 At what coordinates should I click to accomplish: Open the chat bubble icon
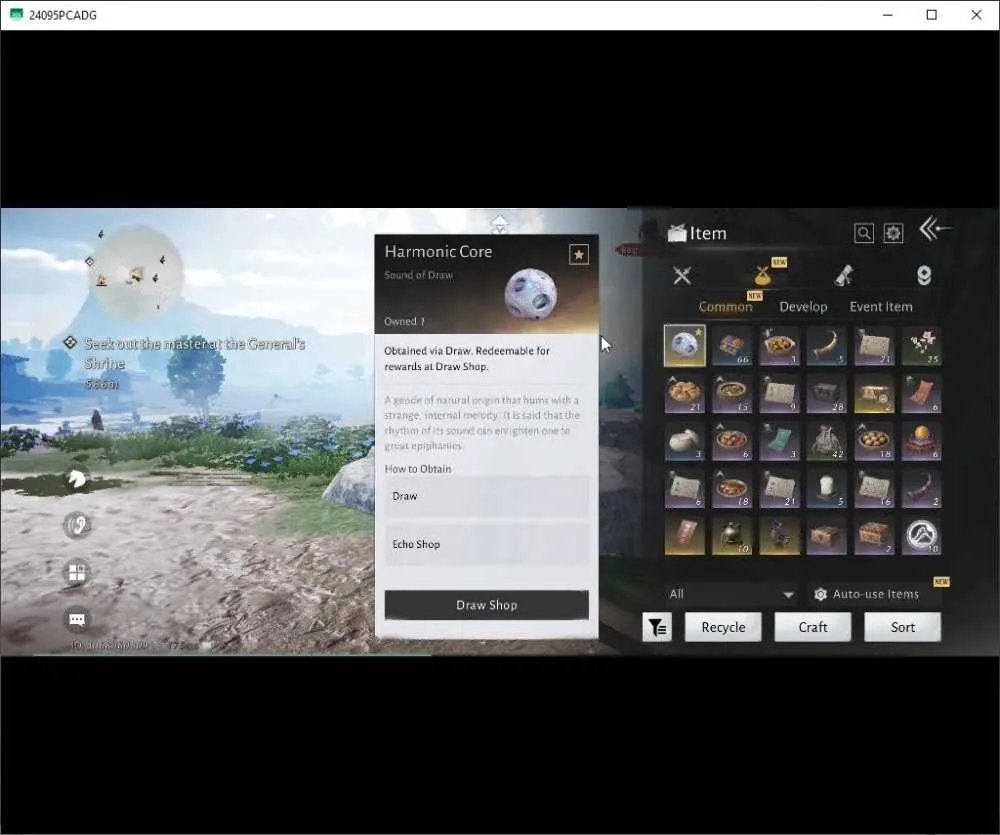coord(77,619)
